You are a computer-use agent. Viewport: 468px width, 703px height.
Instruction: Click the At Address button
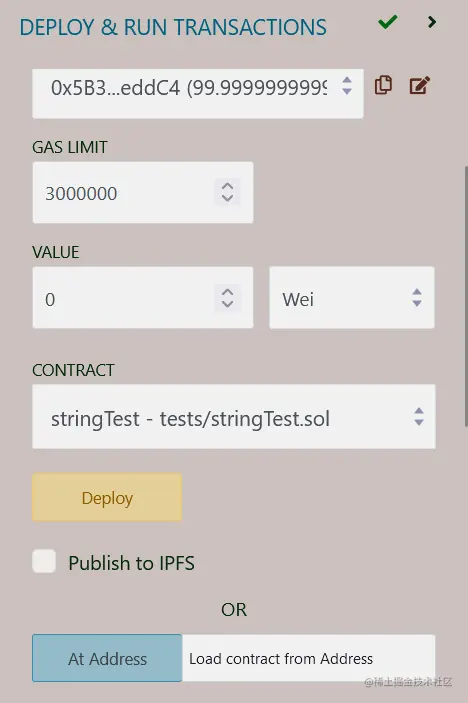click(x=107, y=658)
